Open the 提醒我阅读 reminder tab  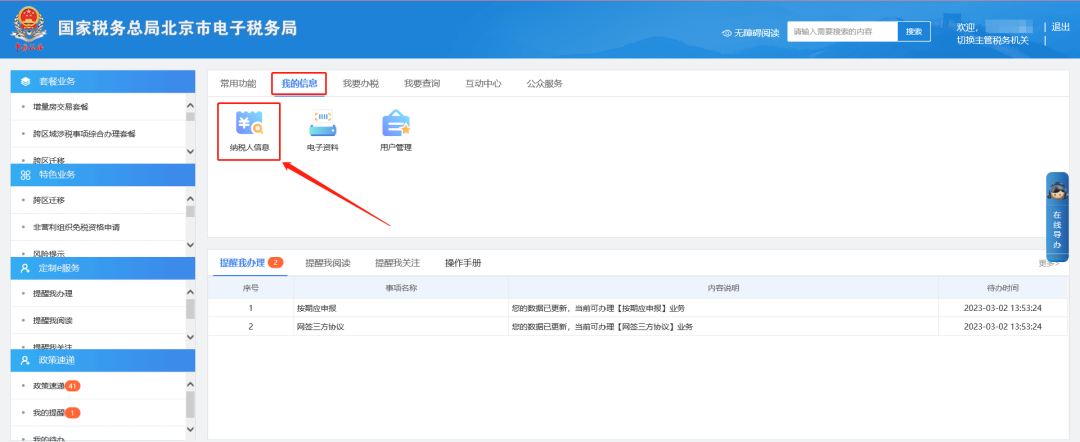point(328,263)
